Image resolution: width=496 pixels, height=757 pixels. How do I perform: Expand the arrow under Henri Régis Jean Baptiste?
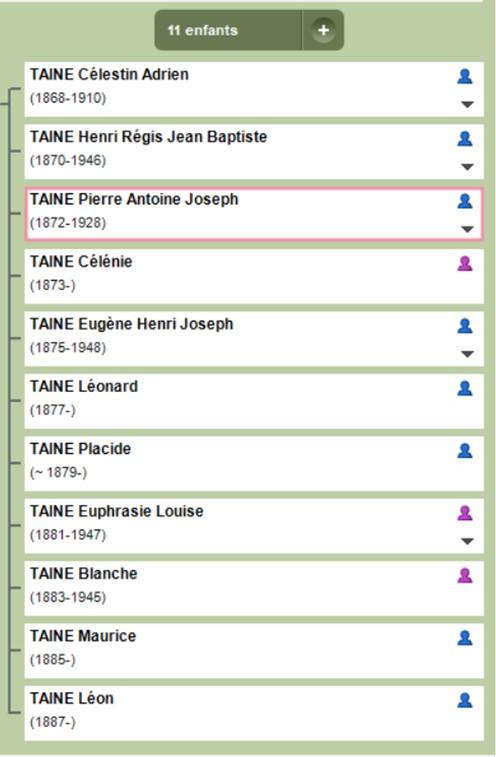(x=467, y=167)
